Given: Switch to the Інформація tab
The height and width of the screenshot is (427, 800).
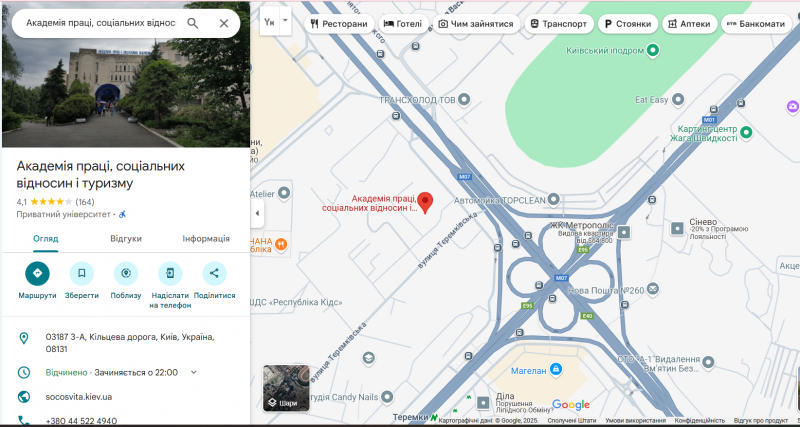Looking at the screenshot, I should [206, 239].
